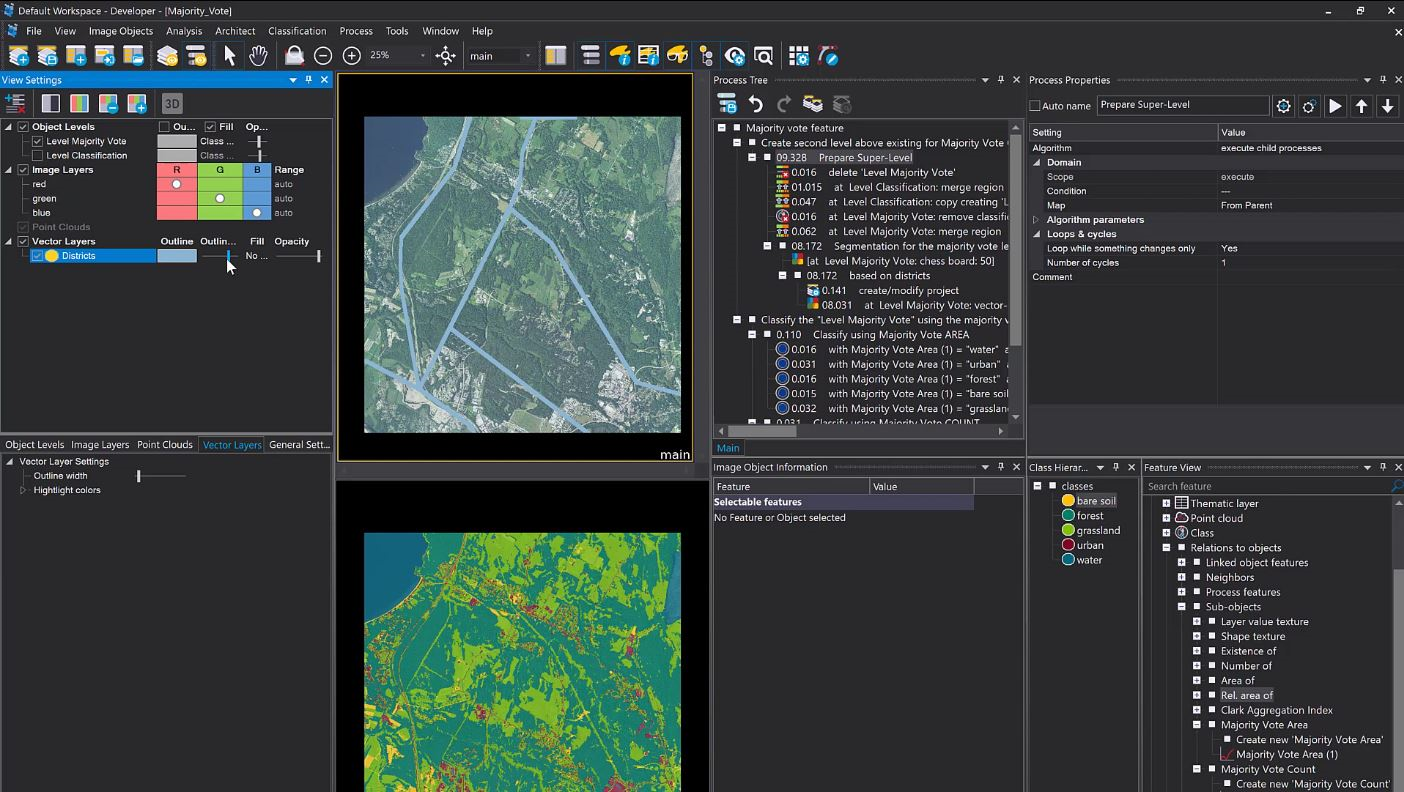Expand the Thematic layer feature node
The height and width of the screenshot is (792, 1404).
1166,503
